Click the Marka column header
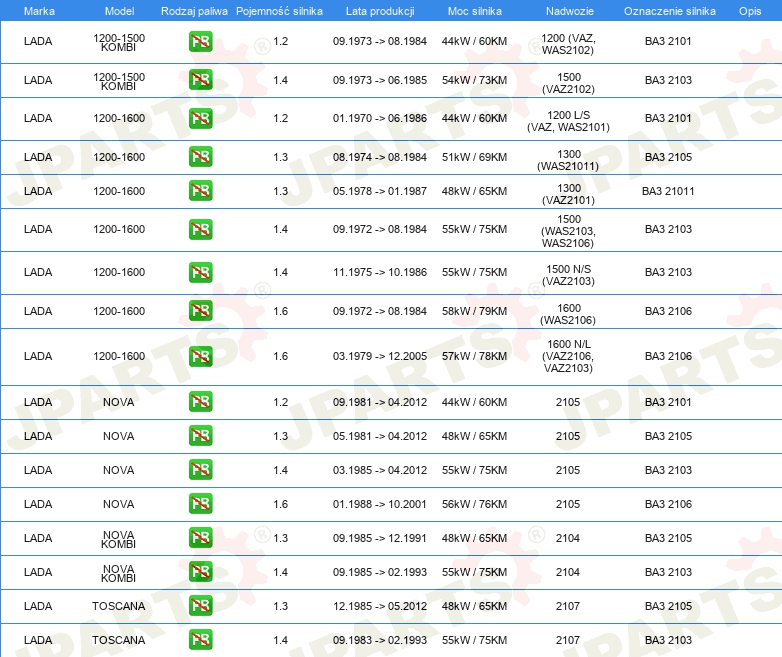The width and height of the screenshot is (782, 657). pos(39,11)
